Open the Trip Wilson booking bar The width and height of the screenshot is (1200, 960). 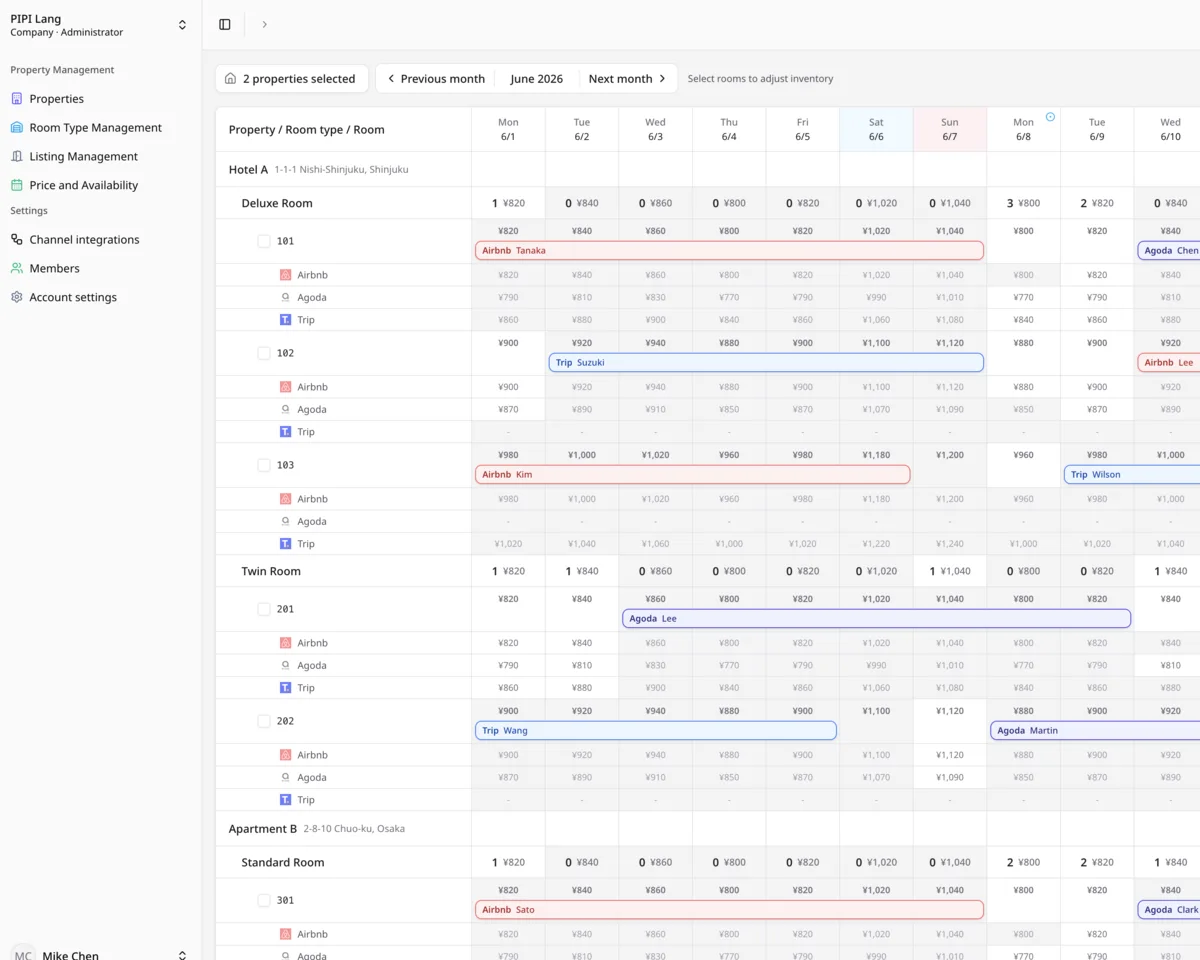click(1132, 474)
